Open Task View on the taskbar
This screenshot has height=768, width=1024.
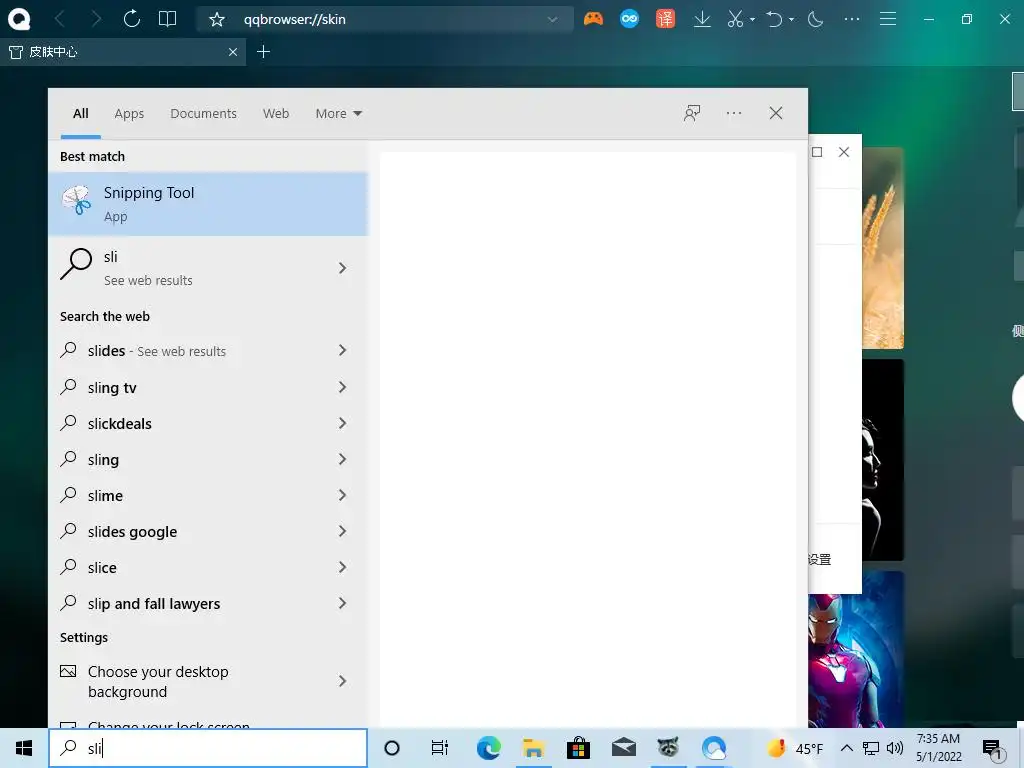click(x=440, y=748)
